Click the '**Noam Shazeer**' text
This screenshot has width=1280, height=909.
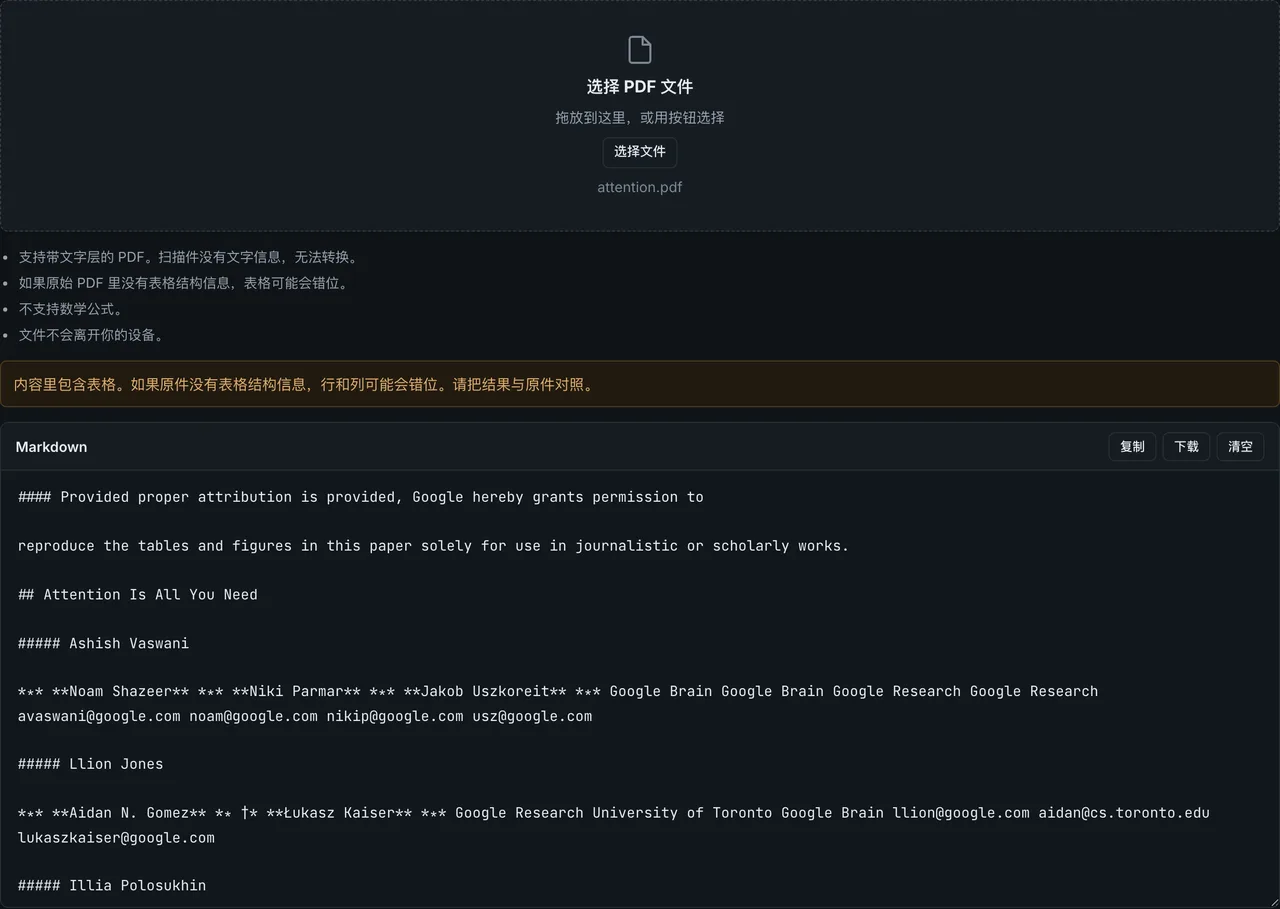coord(120,691)
